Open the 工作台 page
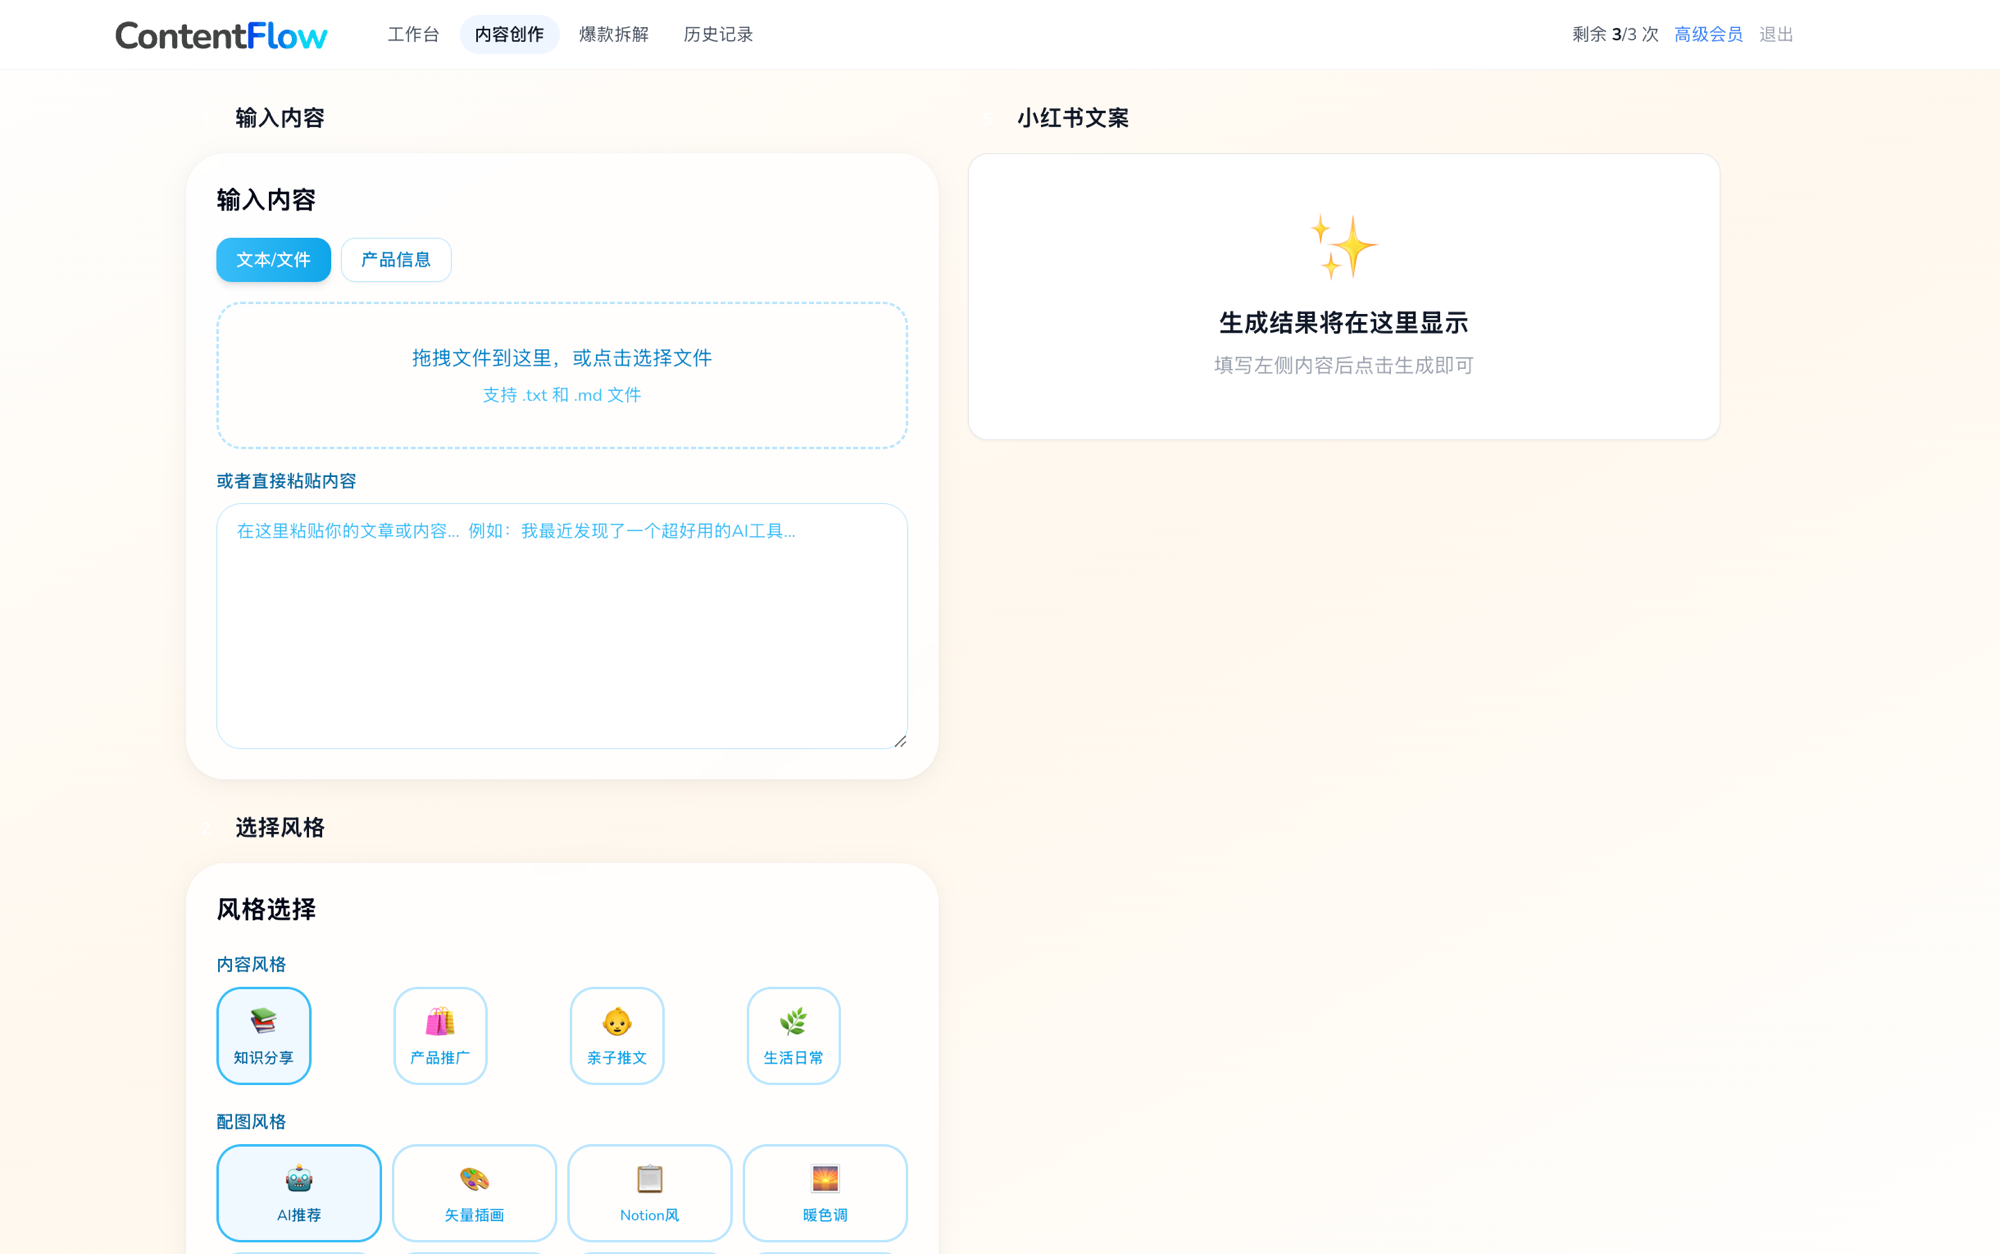2000x1254 pixels. coord(414,34)
